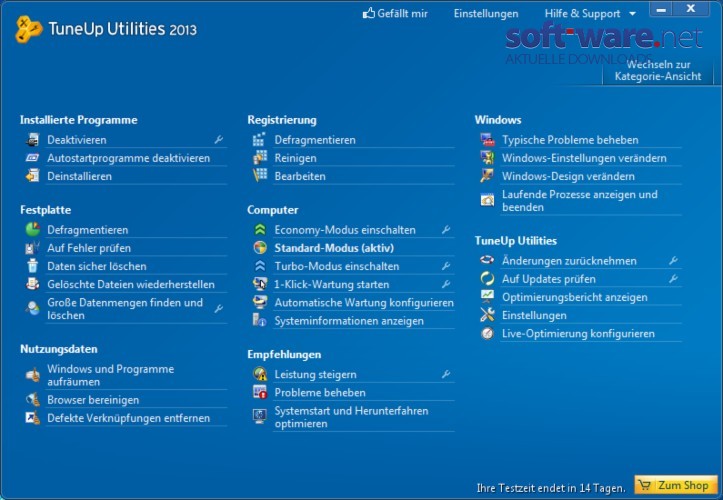
Task: Select the Daten sicher löschen link
Action: (97, 266)
